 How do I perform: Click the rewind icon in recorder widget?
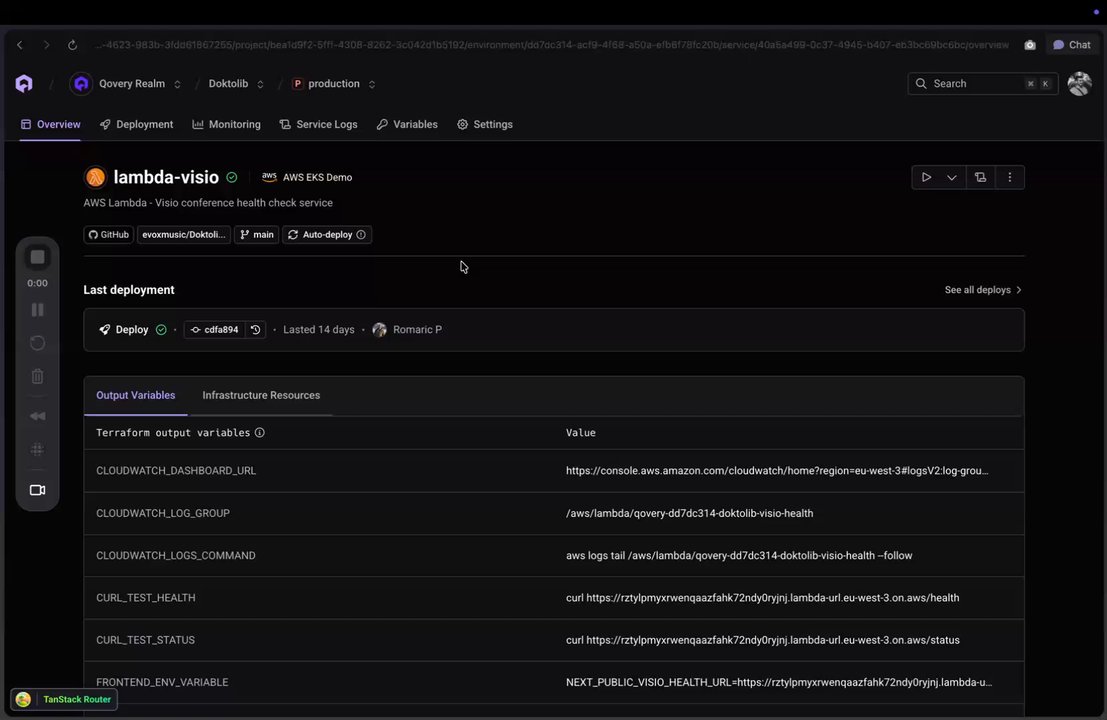tap(37, 416)
